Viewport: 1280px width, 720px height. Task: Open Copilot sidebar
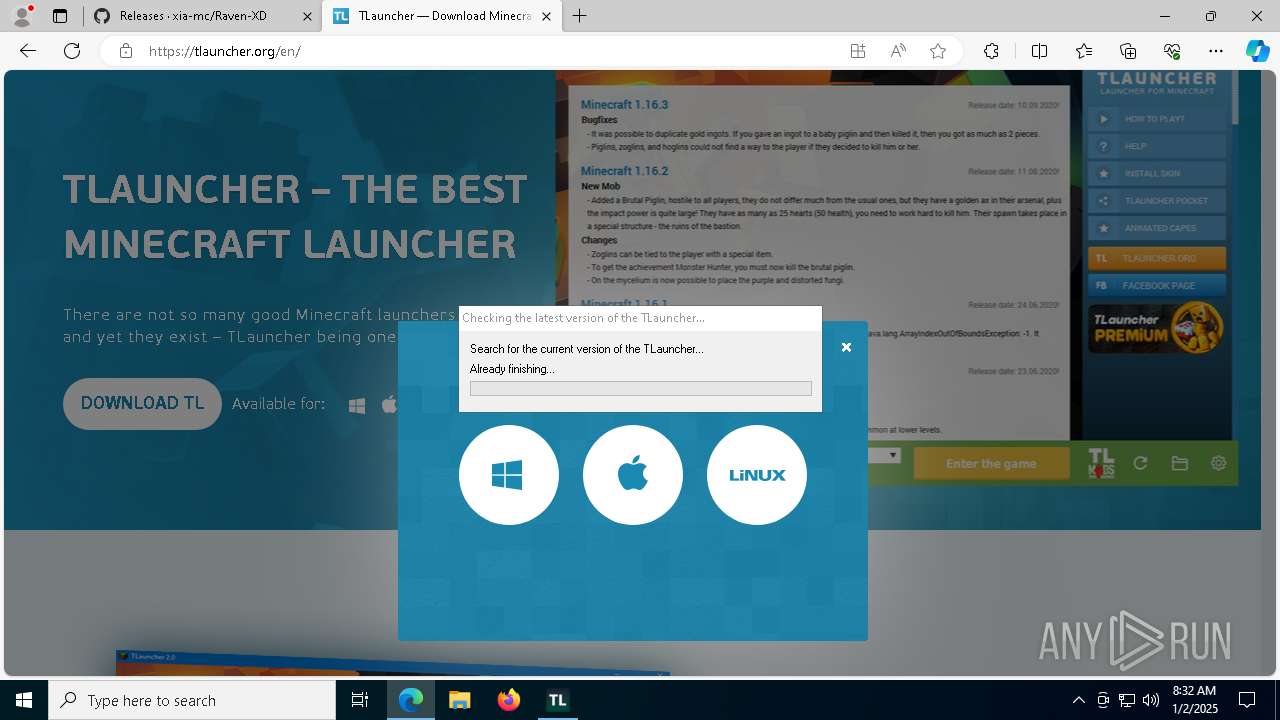(1257, 51)
